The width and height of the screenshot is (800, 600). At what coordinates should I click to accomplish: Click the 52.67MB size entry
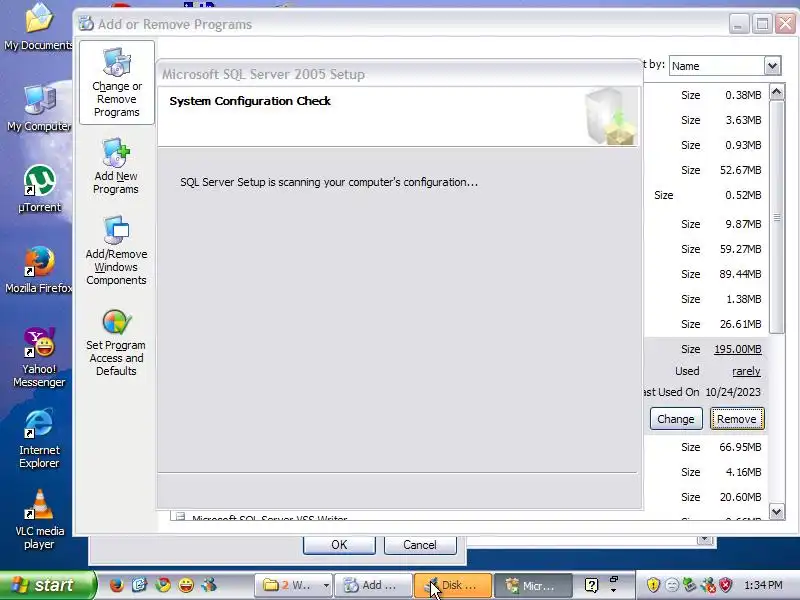[740, 170]
